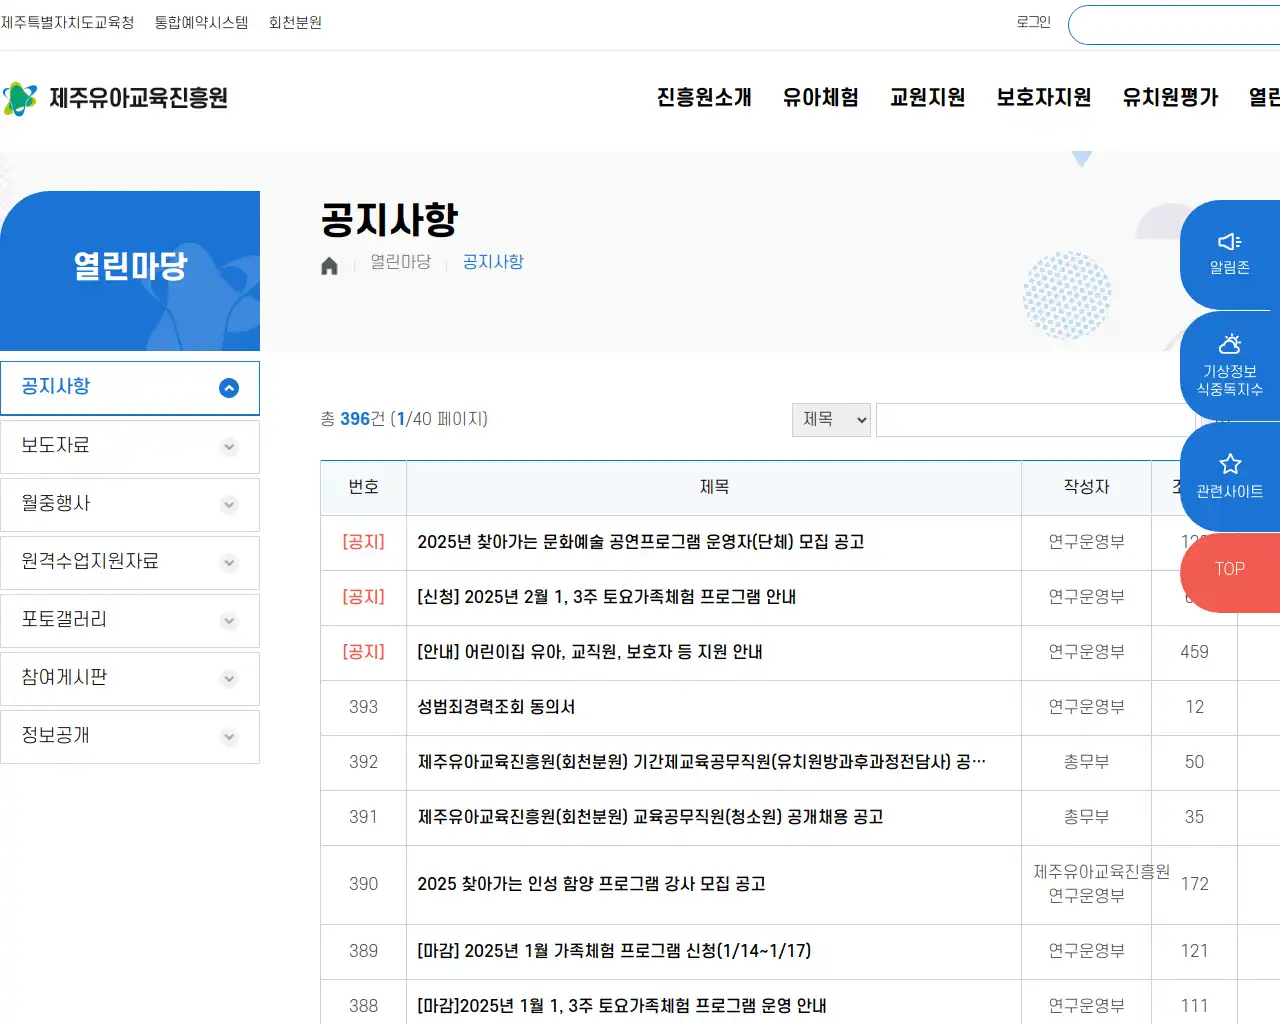Expand the 정보공개 sidebar chevron
Image resolution: width=1280 pixels, height=1024 pixels.
coord(229,737)
